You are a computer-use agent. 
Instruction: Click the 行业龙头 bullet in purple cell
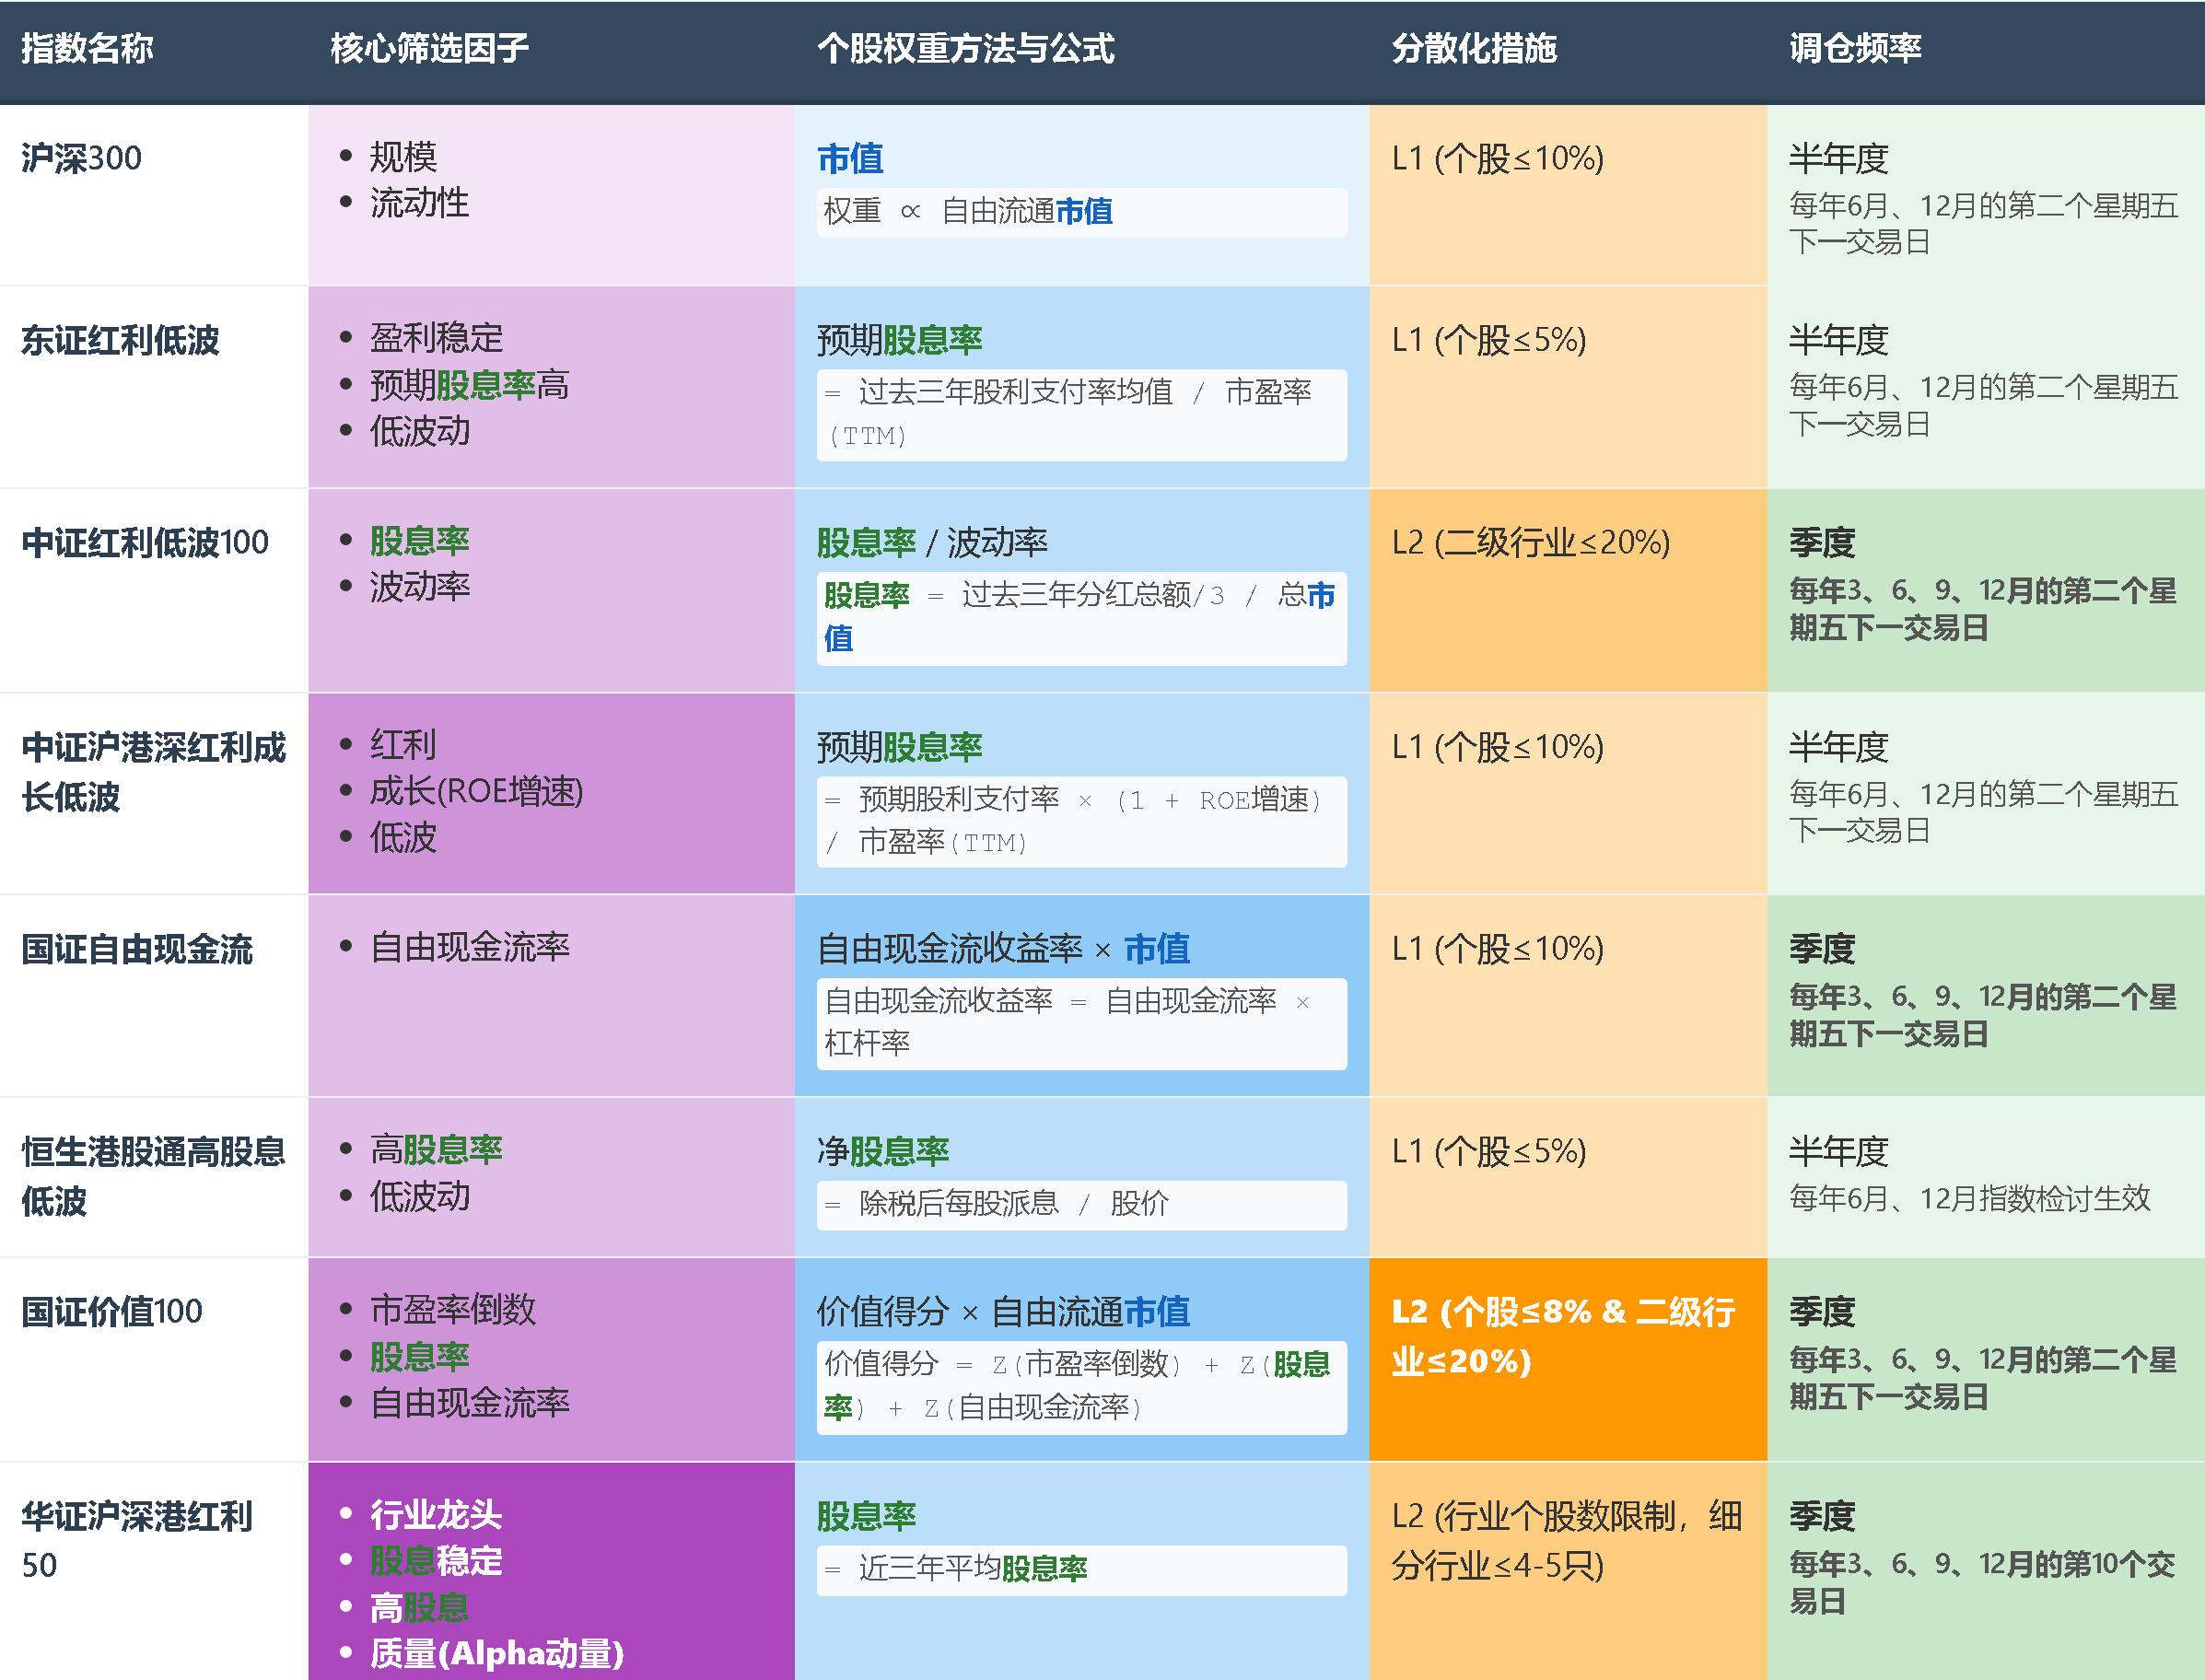(435, 1514)
